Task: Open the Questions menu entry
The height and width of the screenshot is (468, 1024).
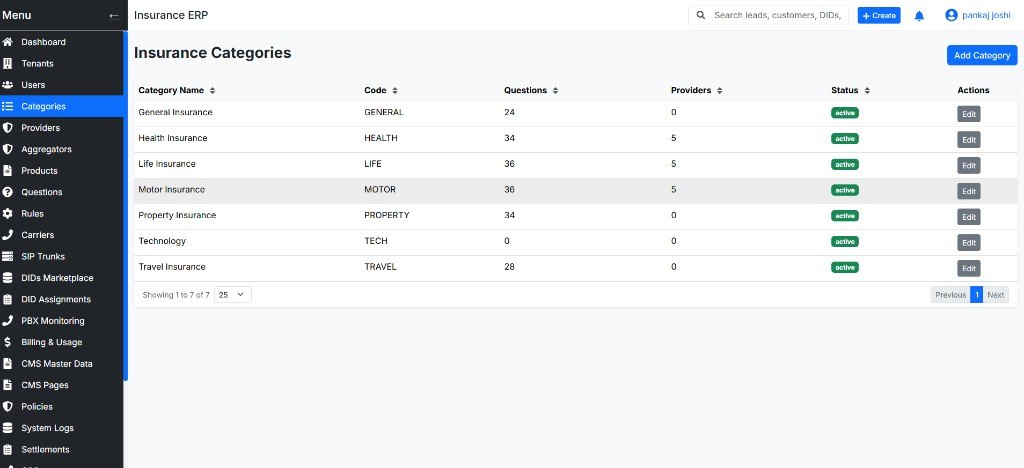Action: [x=61, y=192]
